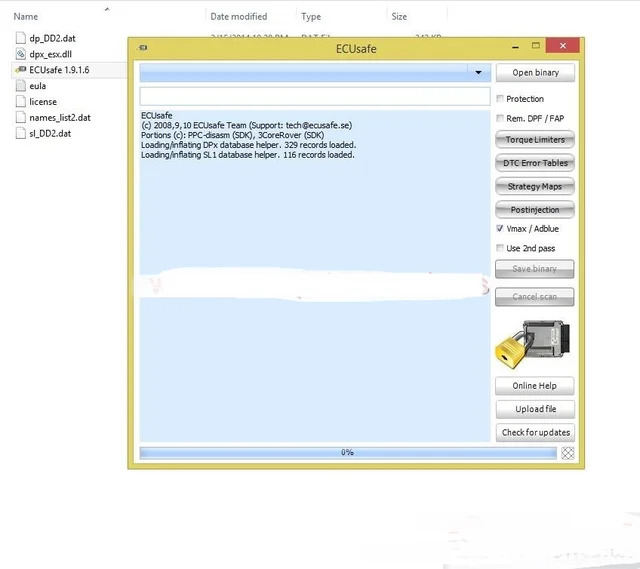Select the file name text names_list2.dat
This screenshot has width=640, height=569.
point(60,118)
